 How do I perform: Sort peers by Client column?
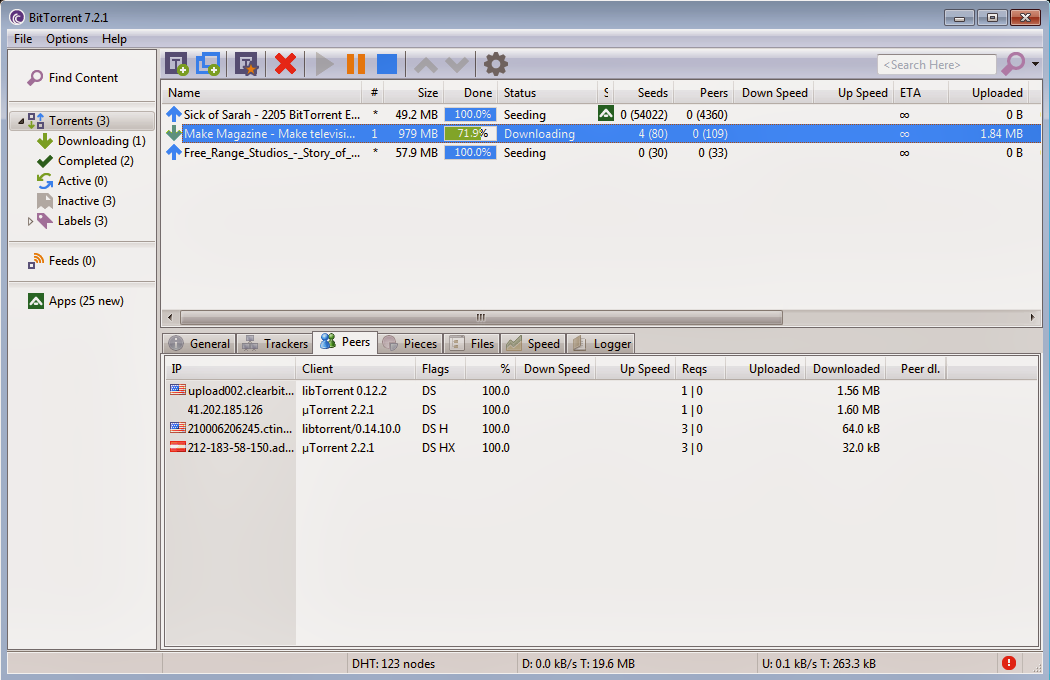pyautogui.click(x=355, y=369)
